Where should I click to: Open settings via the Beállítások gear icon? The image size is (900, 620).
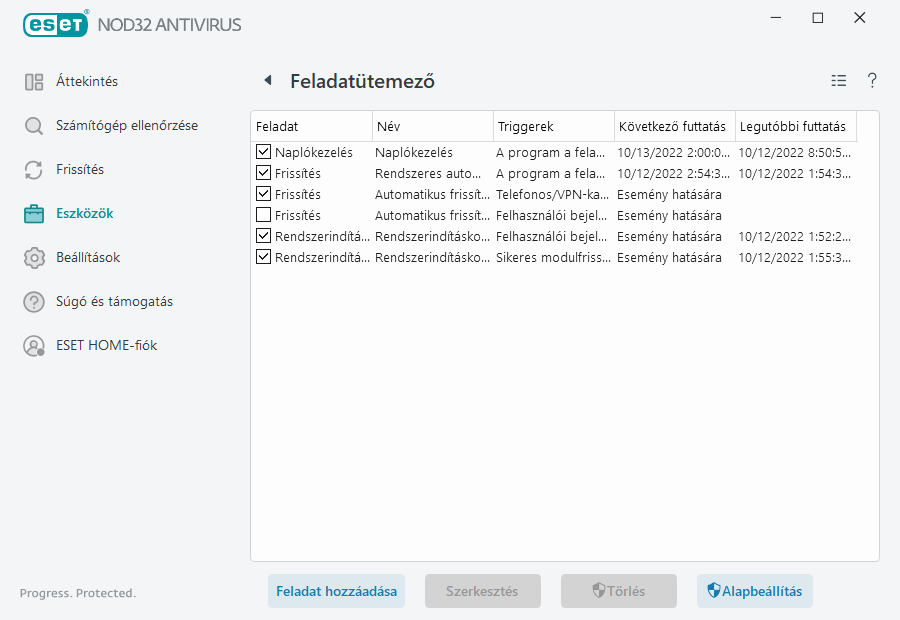(33, 257)
